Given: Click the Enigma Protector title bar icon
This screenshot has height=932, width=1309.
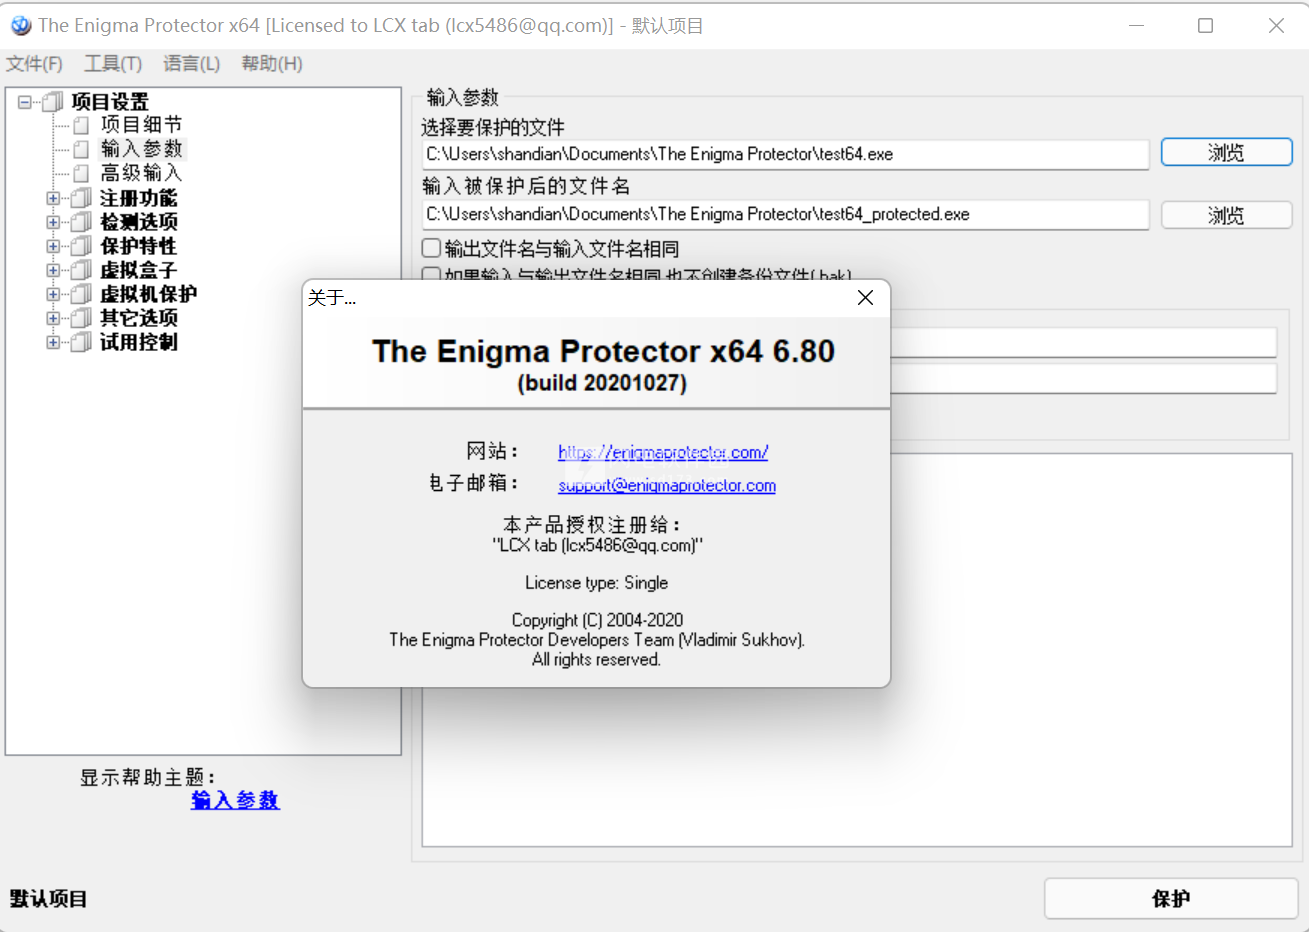Looking at the screenshot, I should (x=21, y=25).
